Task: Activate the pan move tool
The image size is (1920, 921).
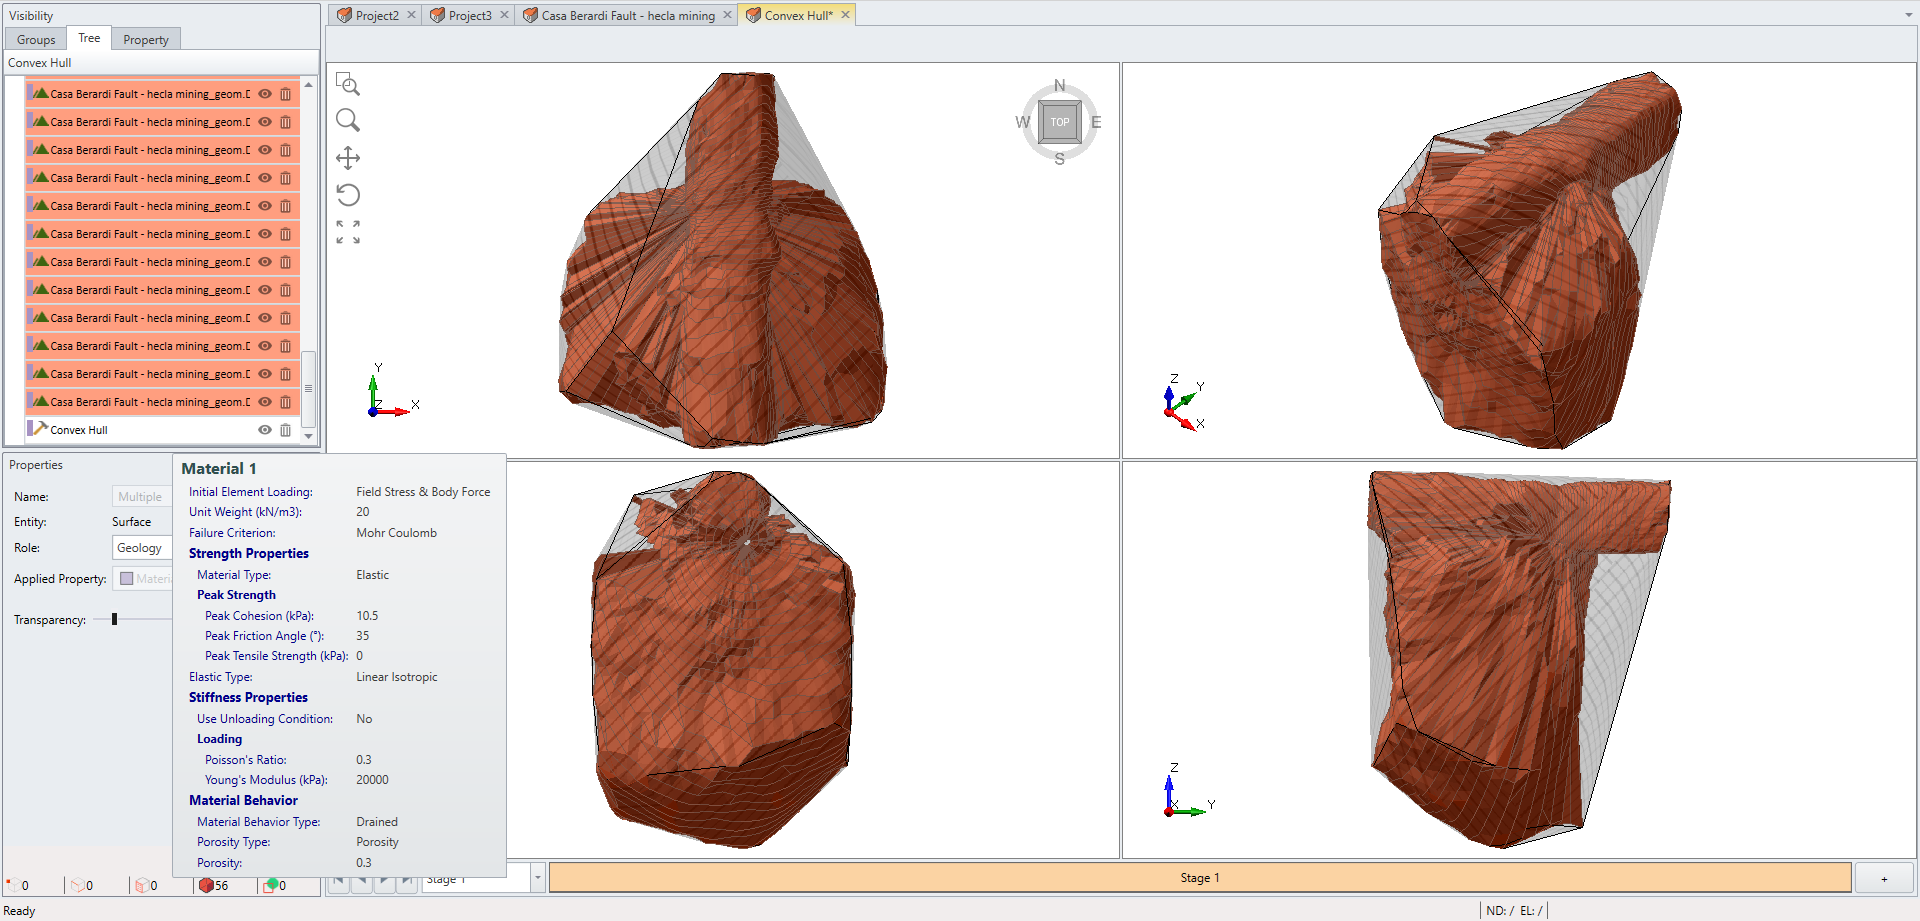Action: click(x=347, y=158)
